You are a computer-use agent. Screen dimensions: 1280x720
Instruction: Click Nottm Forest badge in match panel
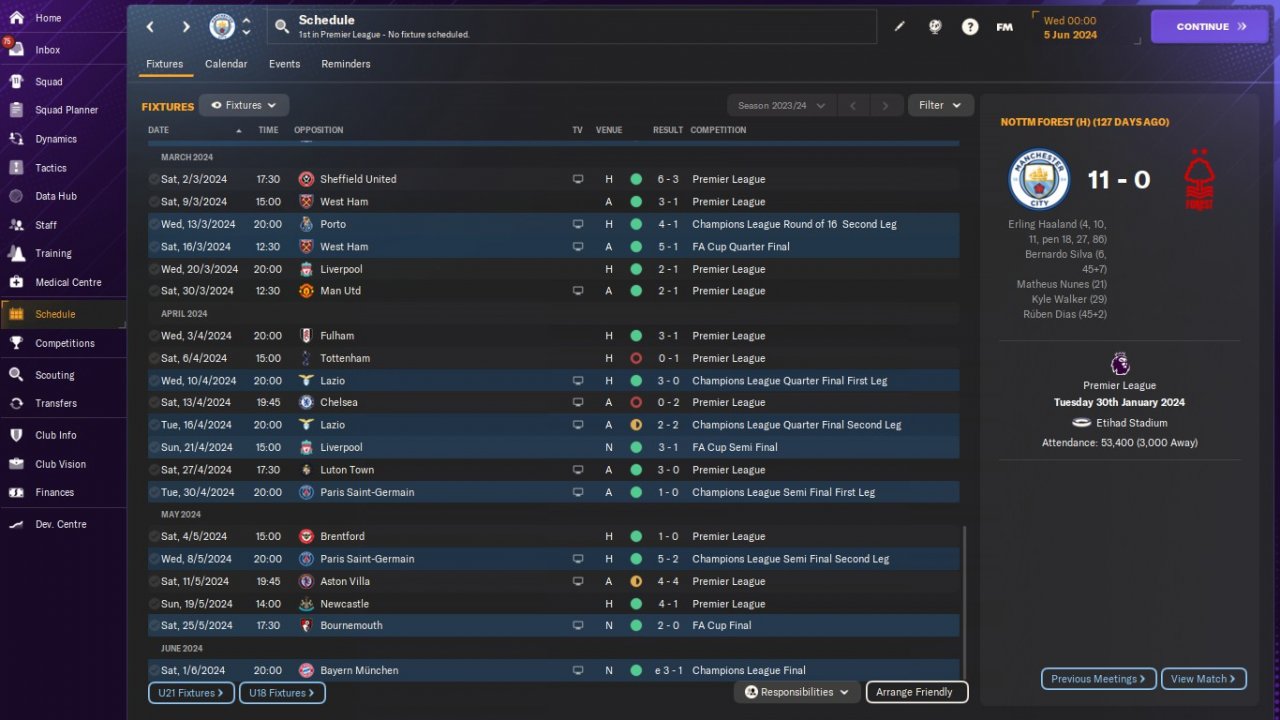1199,180
